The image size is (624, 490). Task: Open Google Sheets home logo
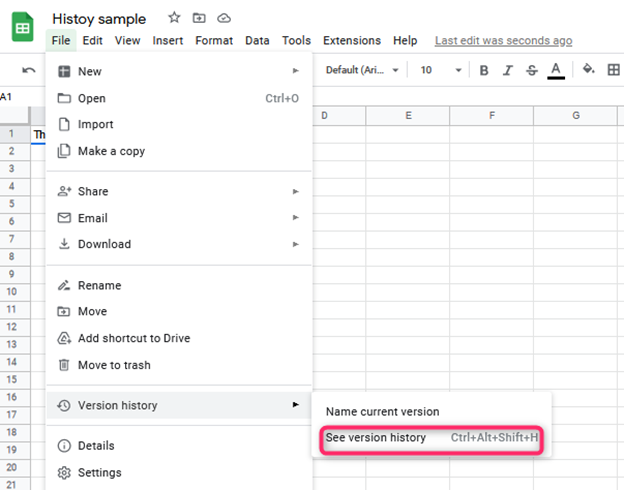(22, 27)
